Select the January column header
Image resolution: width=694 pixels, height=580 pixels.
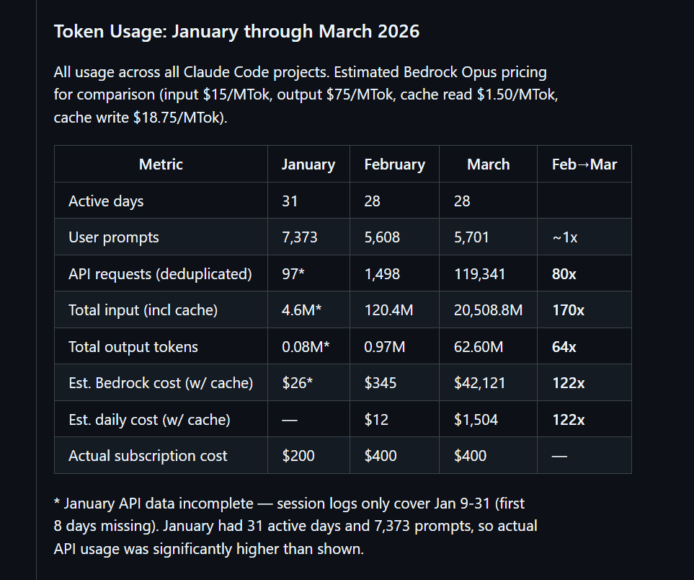click(x=308, y=164)
